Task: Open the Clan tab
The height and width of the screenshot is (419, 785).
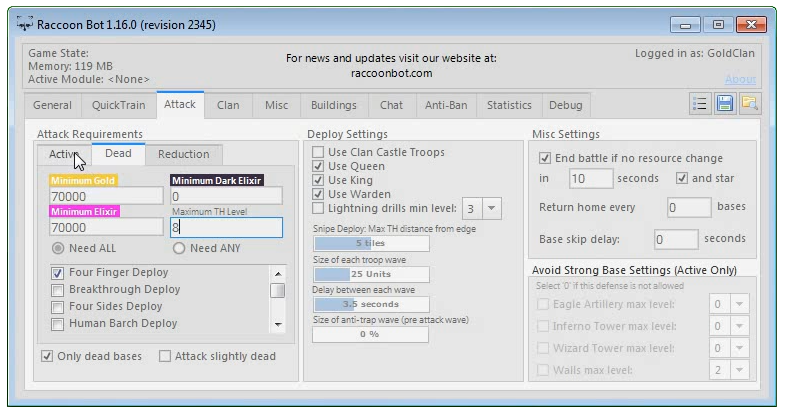Action: click(x=228, y=105)
